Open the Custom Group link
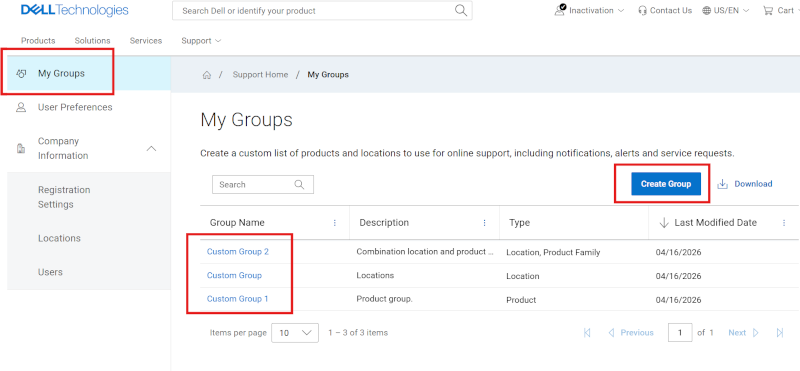The height and width of the screenshot is (371, 800). click(x=234, y=275)
